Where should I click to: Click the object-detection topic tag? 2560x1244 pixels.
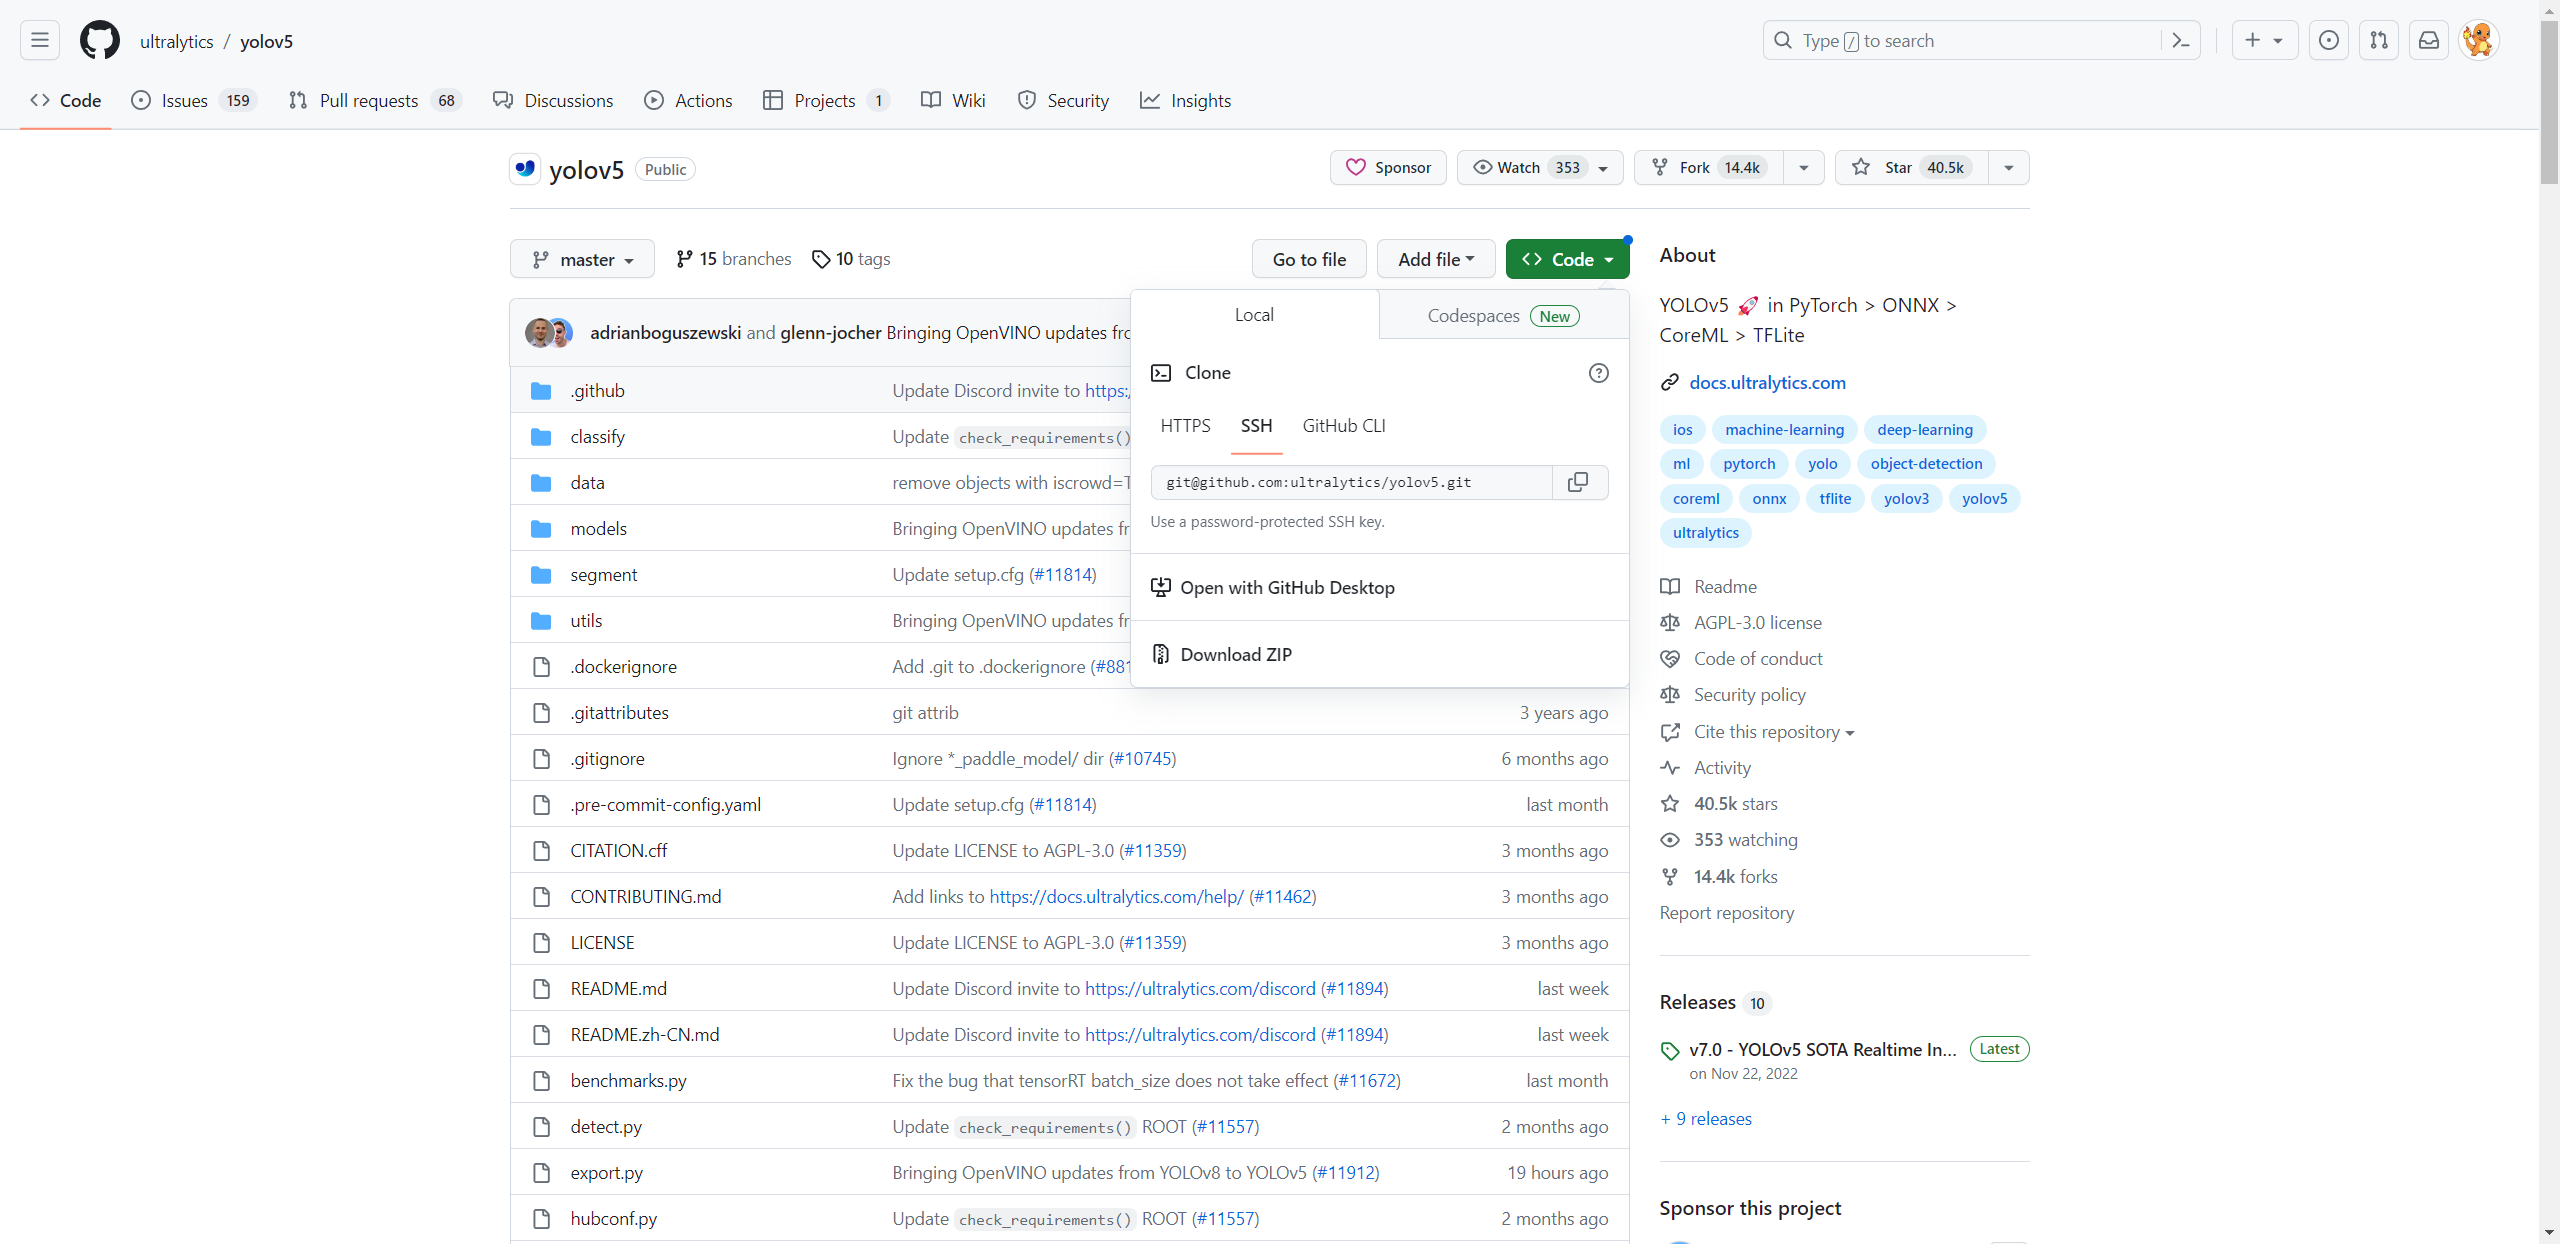click(1926, 464)
